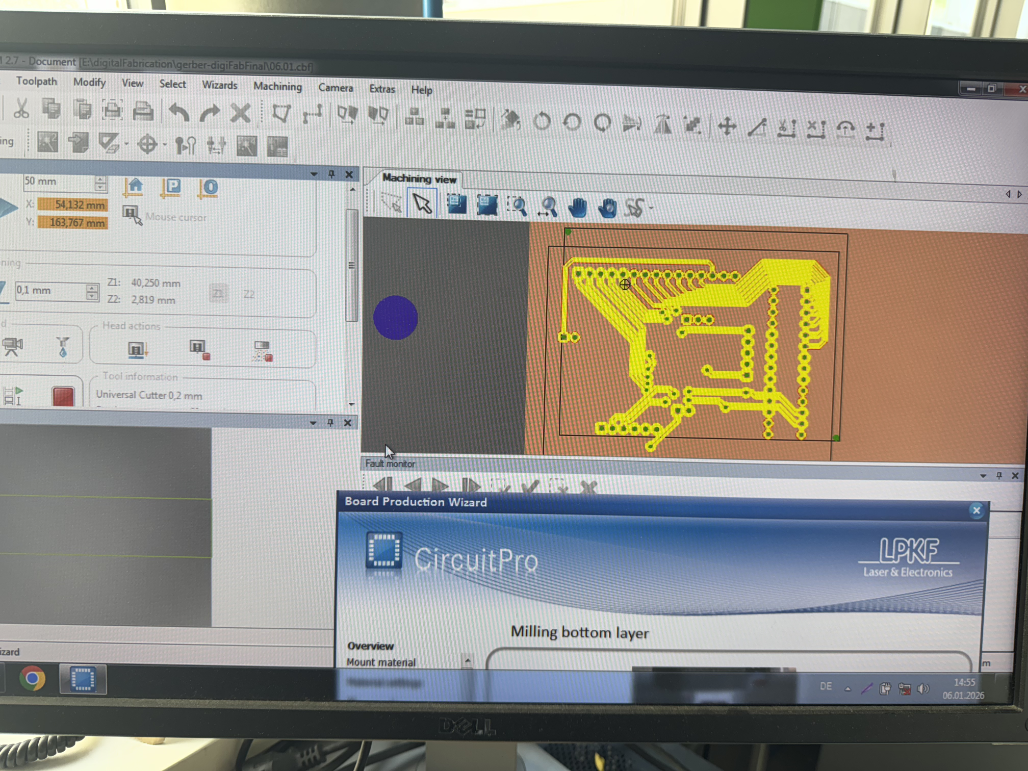Select the arrow pointer tool in Machining view
The height and width of the screenshot is (771, 1028).
coord(422,204)
